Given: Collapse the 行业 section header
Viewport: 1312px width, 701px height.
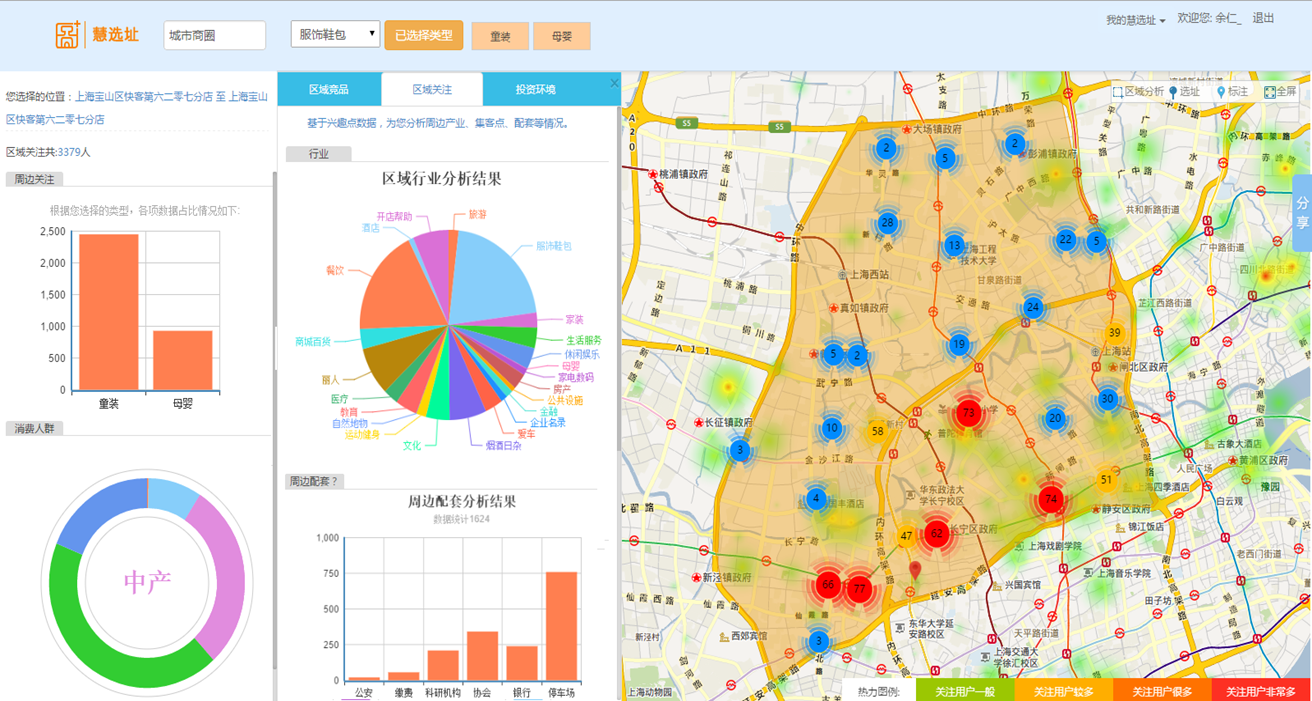Looking at the screenshot, I should [320, 154].
